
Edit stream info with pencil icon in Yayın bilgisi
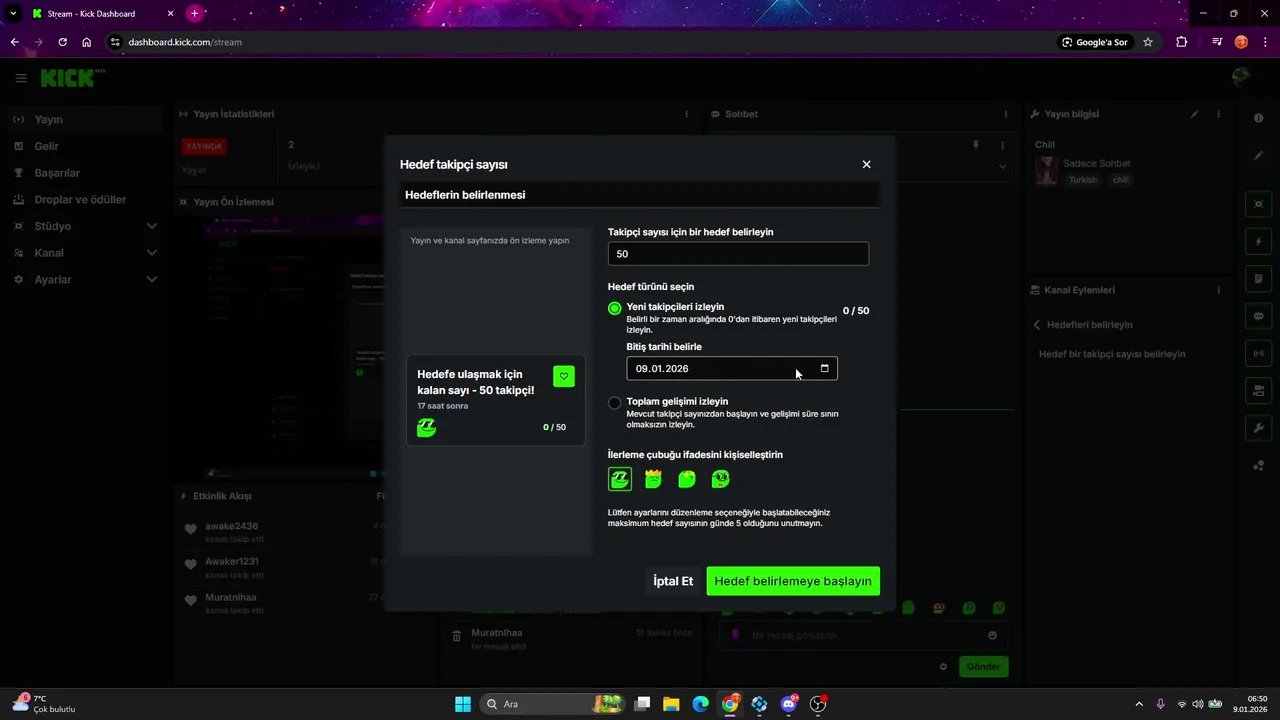point(1194,114)
